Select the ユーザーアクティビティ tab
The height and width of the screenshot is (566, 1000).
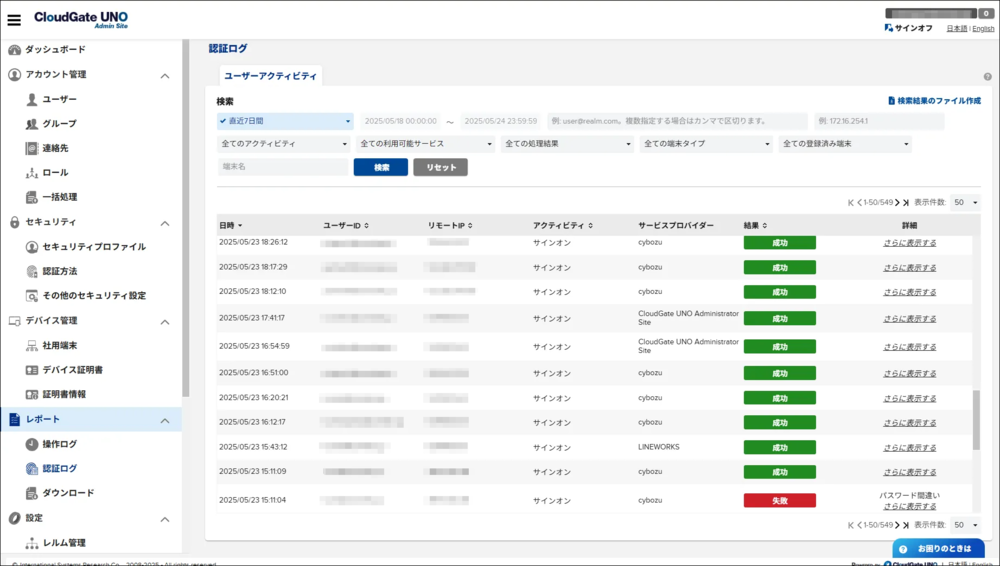tap(270, 76)
